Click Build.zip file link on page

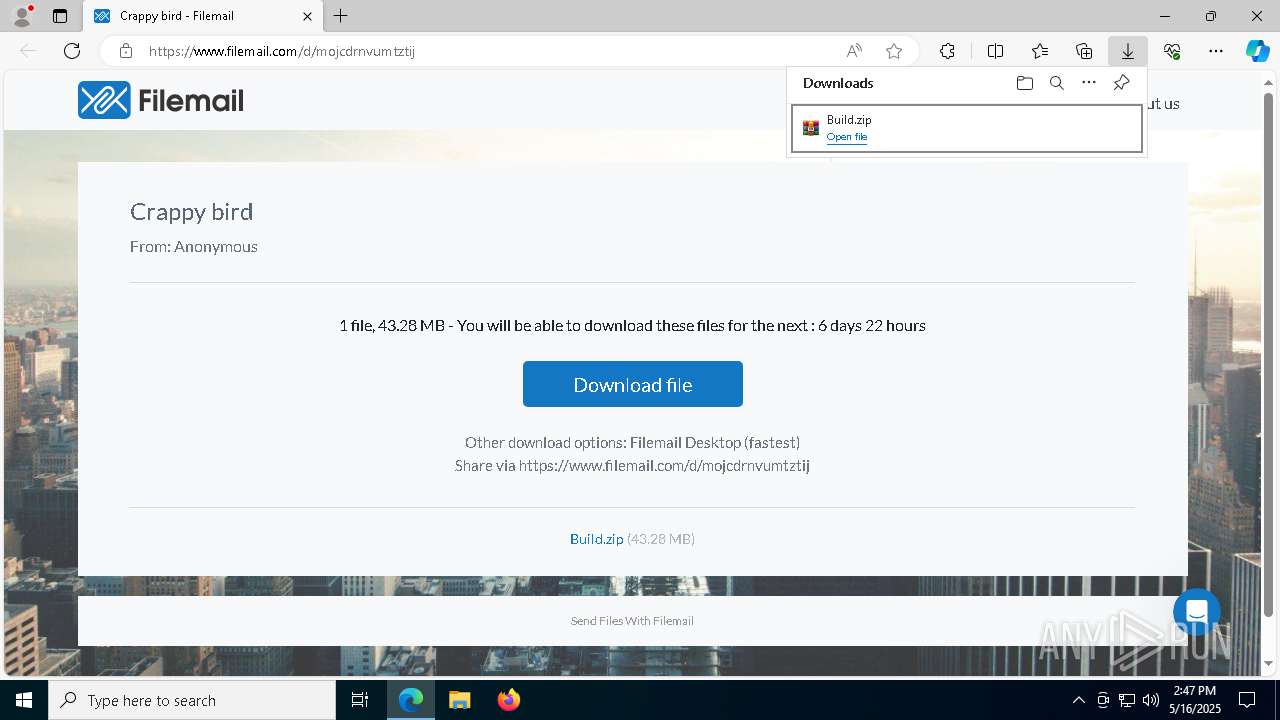(x=597, y=539)
